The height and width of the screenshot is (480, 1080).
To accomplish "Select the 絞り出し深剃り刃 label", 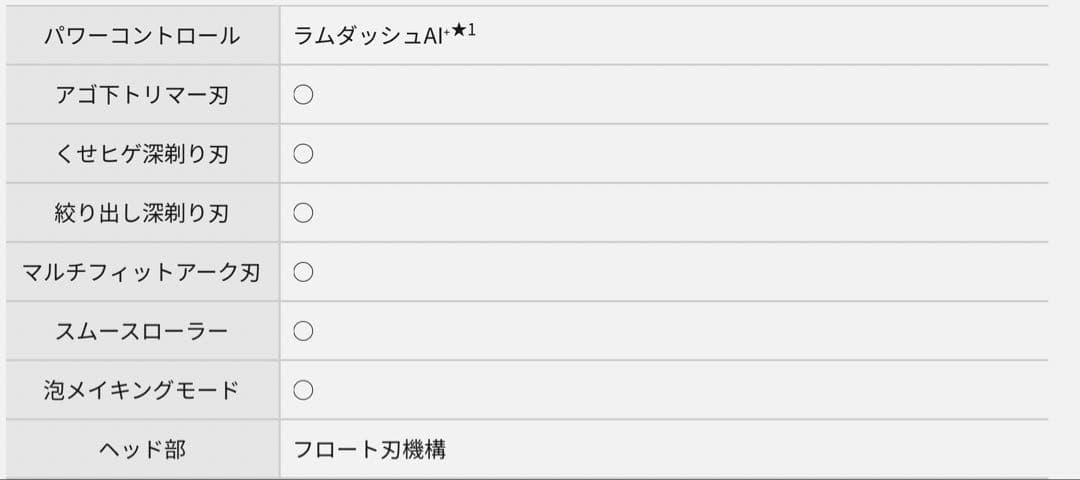I will pos(142,213).
